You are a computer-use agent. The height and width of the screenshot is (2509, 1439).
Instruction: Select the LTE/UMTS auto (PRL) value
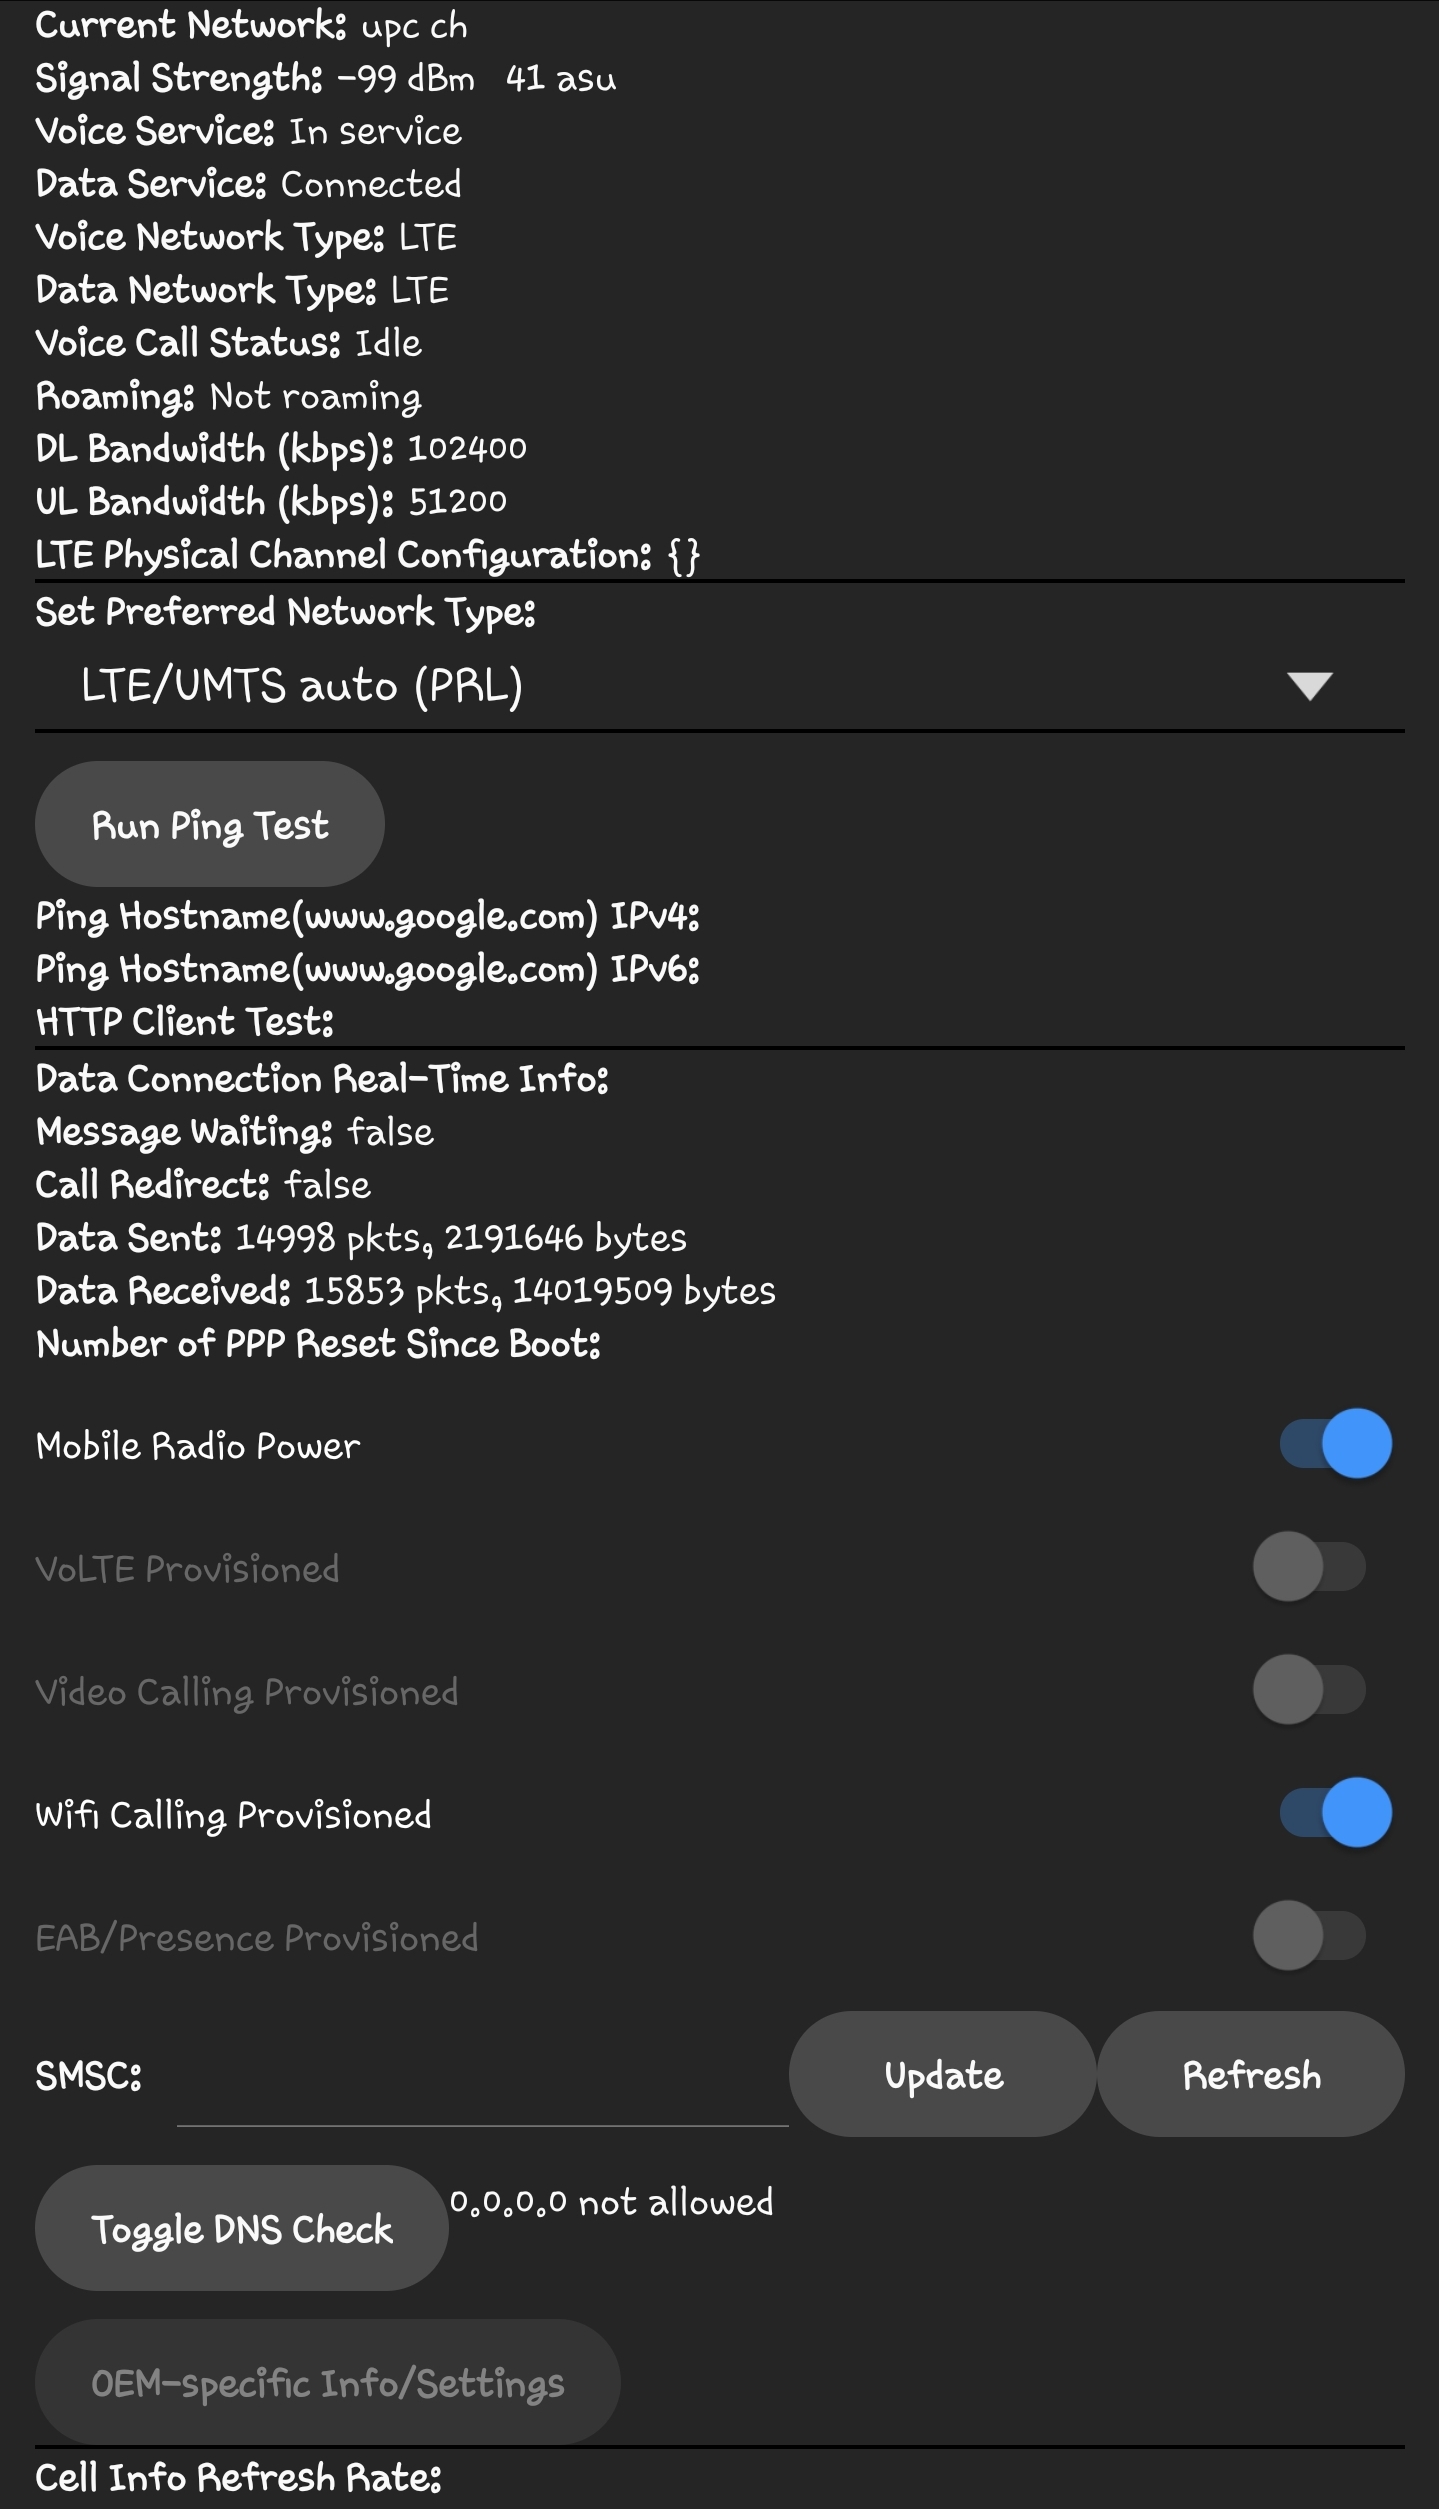(302, 686)
